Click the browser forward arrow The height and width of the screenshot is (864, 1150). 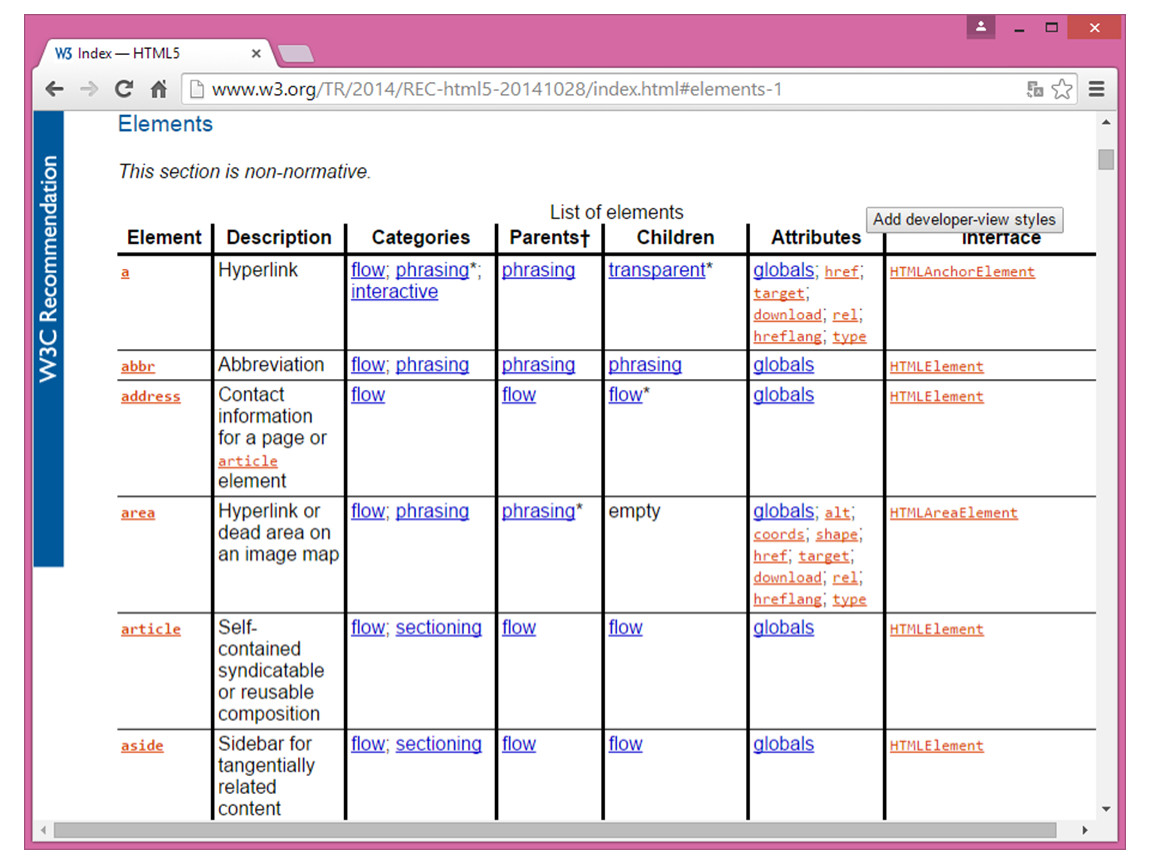[x=89, y=89]
